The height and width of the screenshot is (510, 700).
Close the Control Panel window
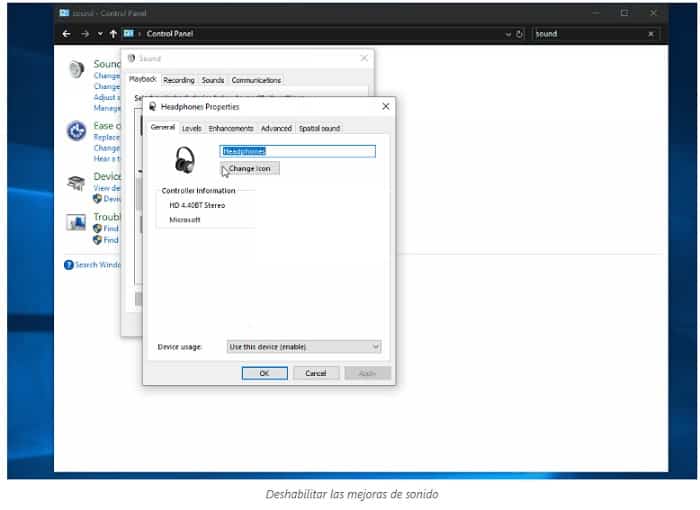(653, 13)
